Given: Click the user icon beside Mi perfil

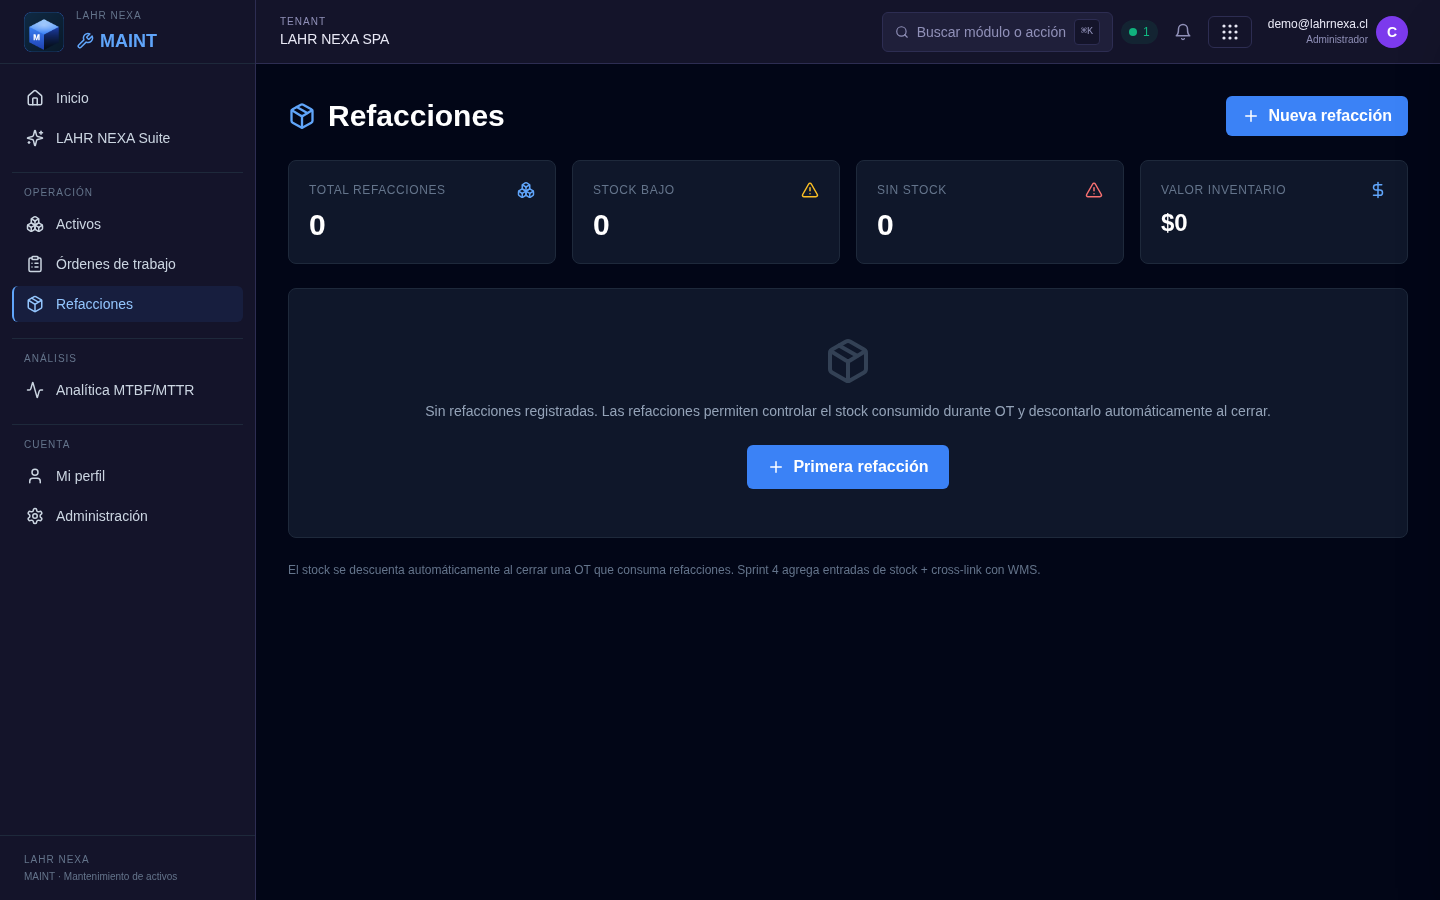Looking at the screenshot, I should pyautogui.click(x=35, y=476).
